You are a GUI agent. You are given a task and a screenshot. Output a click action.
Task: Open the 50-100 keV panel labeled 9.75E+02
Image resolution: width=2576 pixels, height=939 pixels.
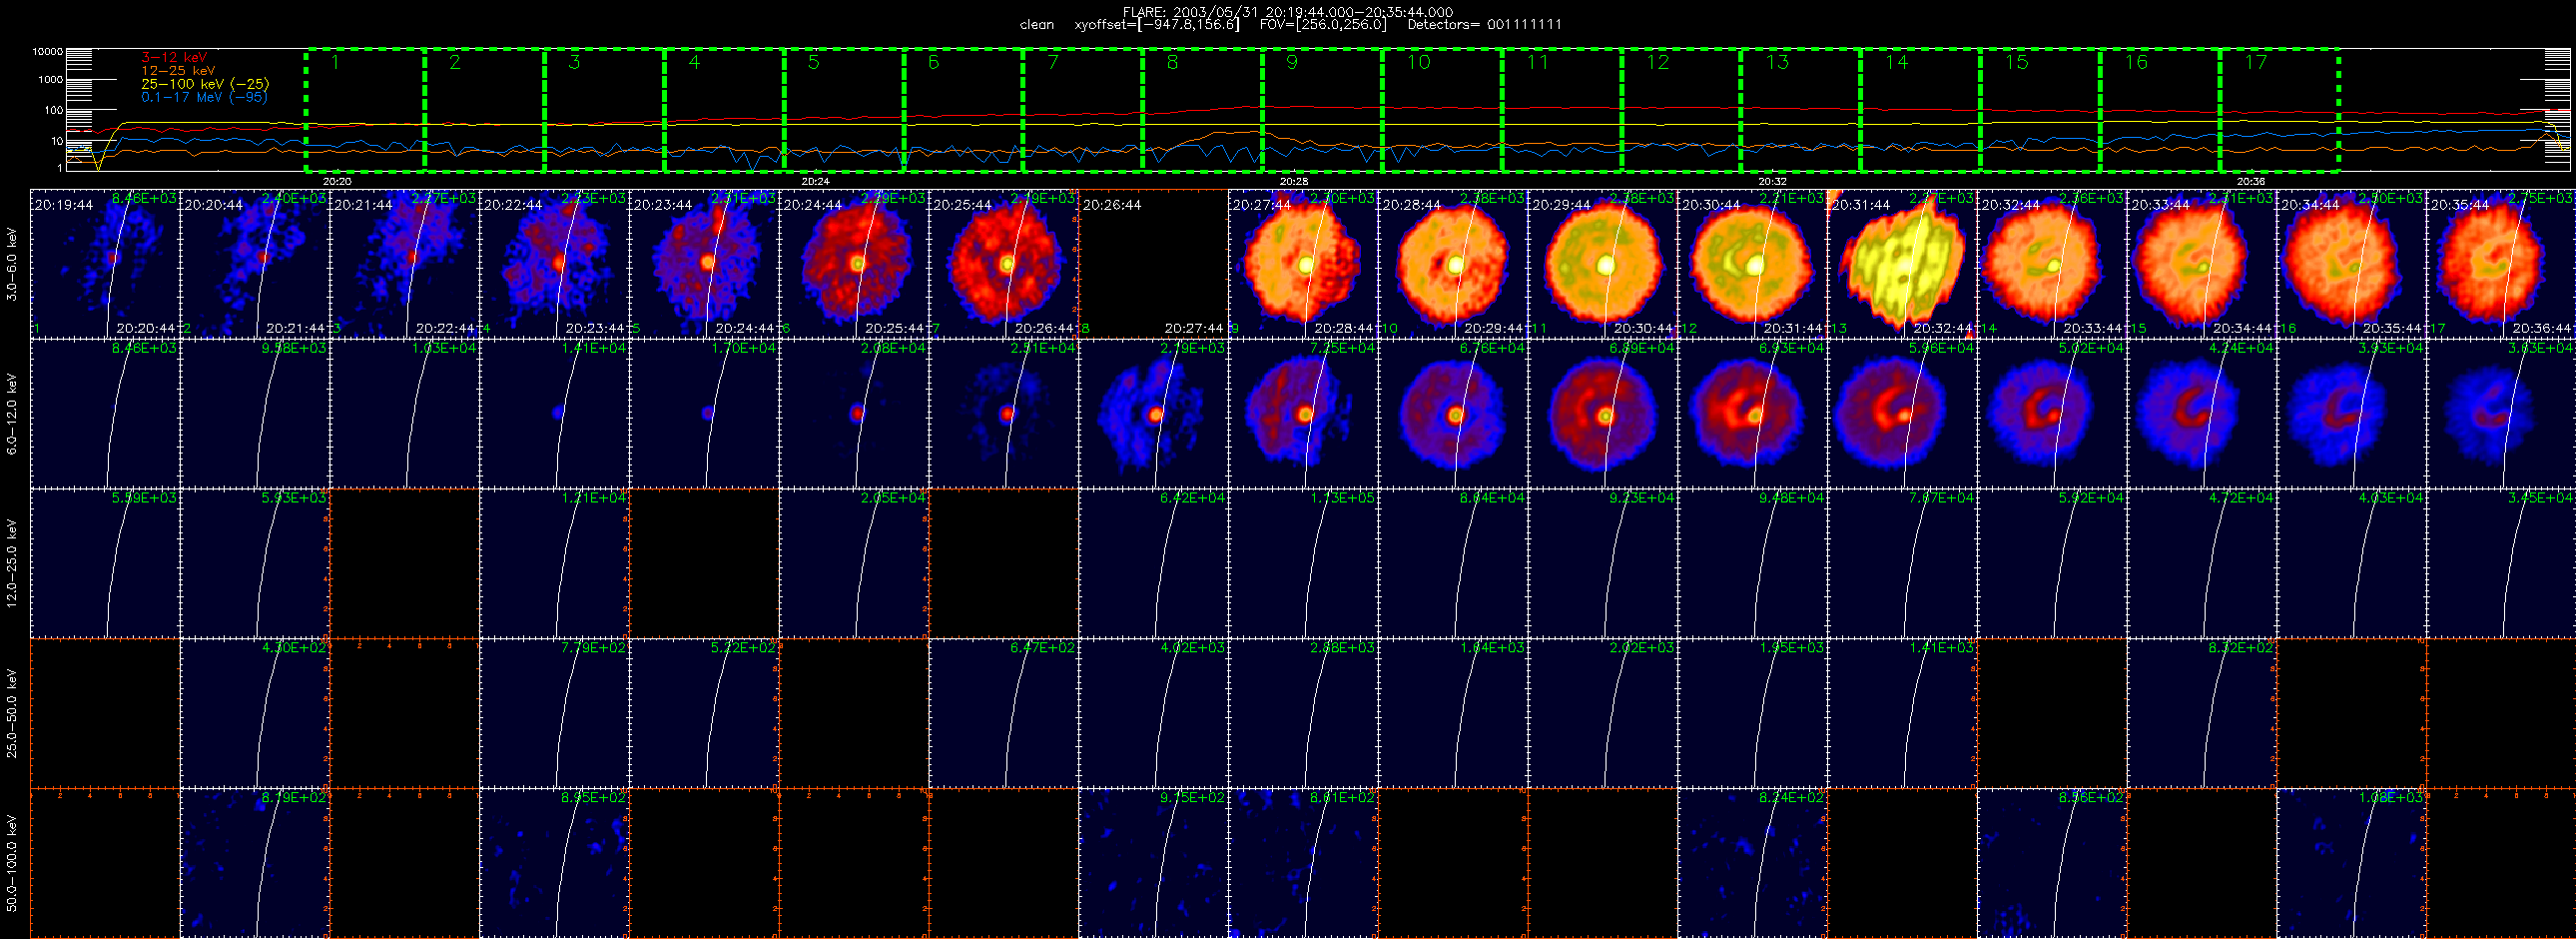1153,863
